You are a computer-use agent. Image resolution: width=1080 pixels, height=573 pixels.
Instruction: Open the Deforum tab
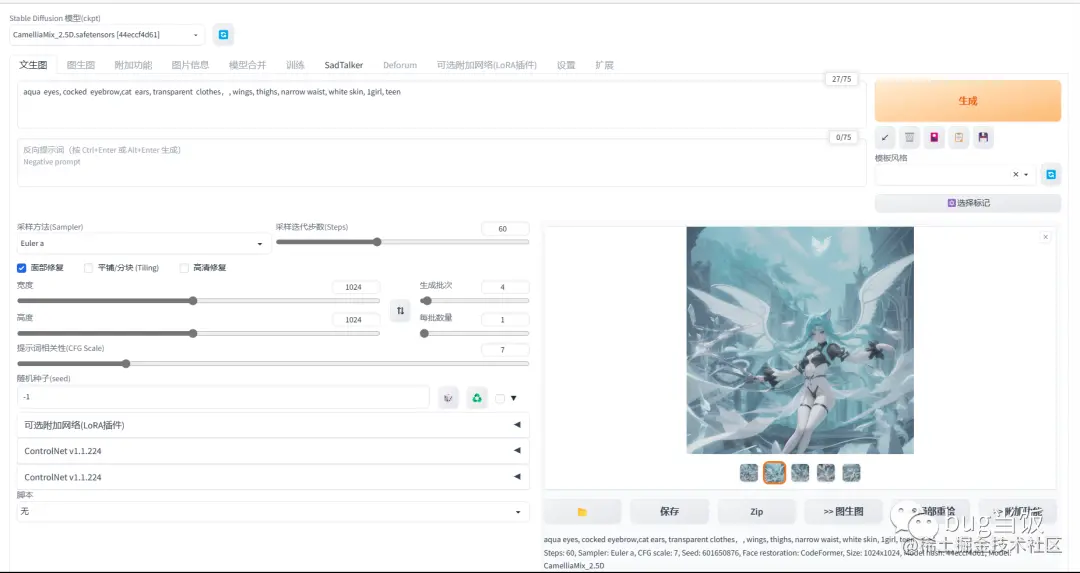[x=400, y=65]
